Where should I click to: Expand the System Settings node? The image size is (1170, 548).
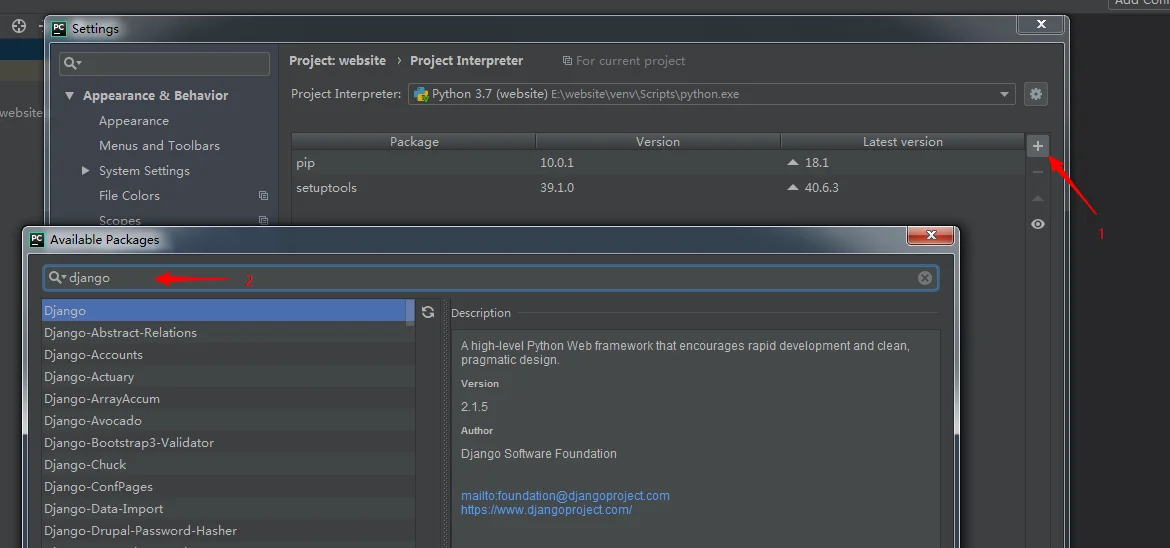point(86,171)
